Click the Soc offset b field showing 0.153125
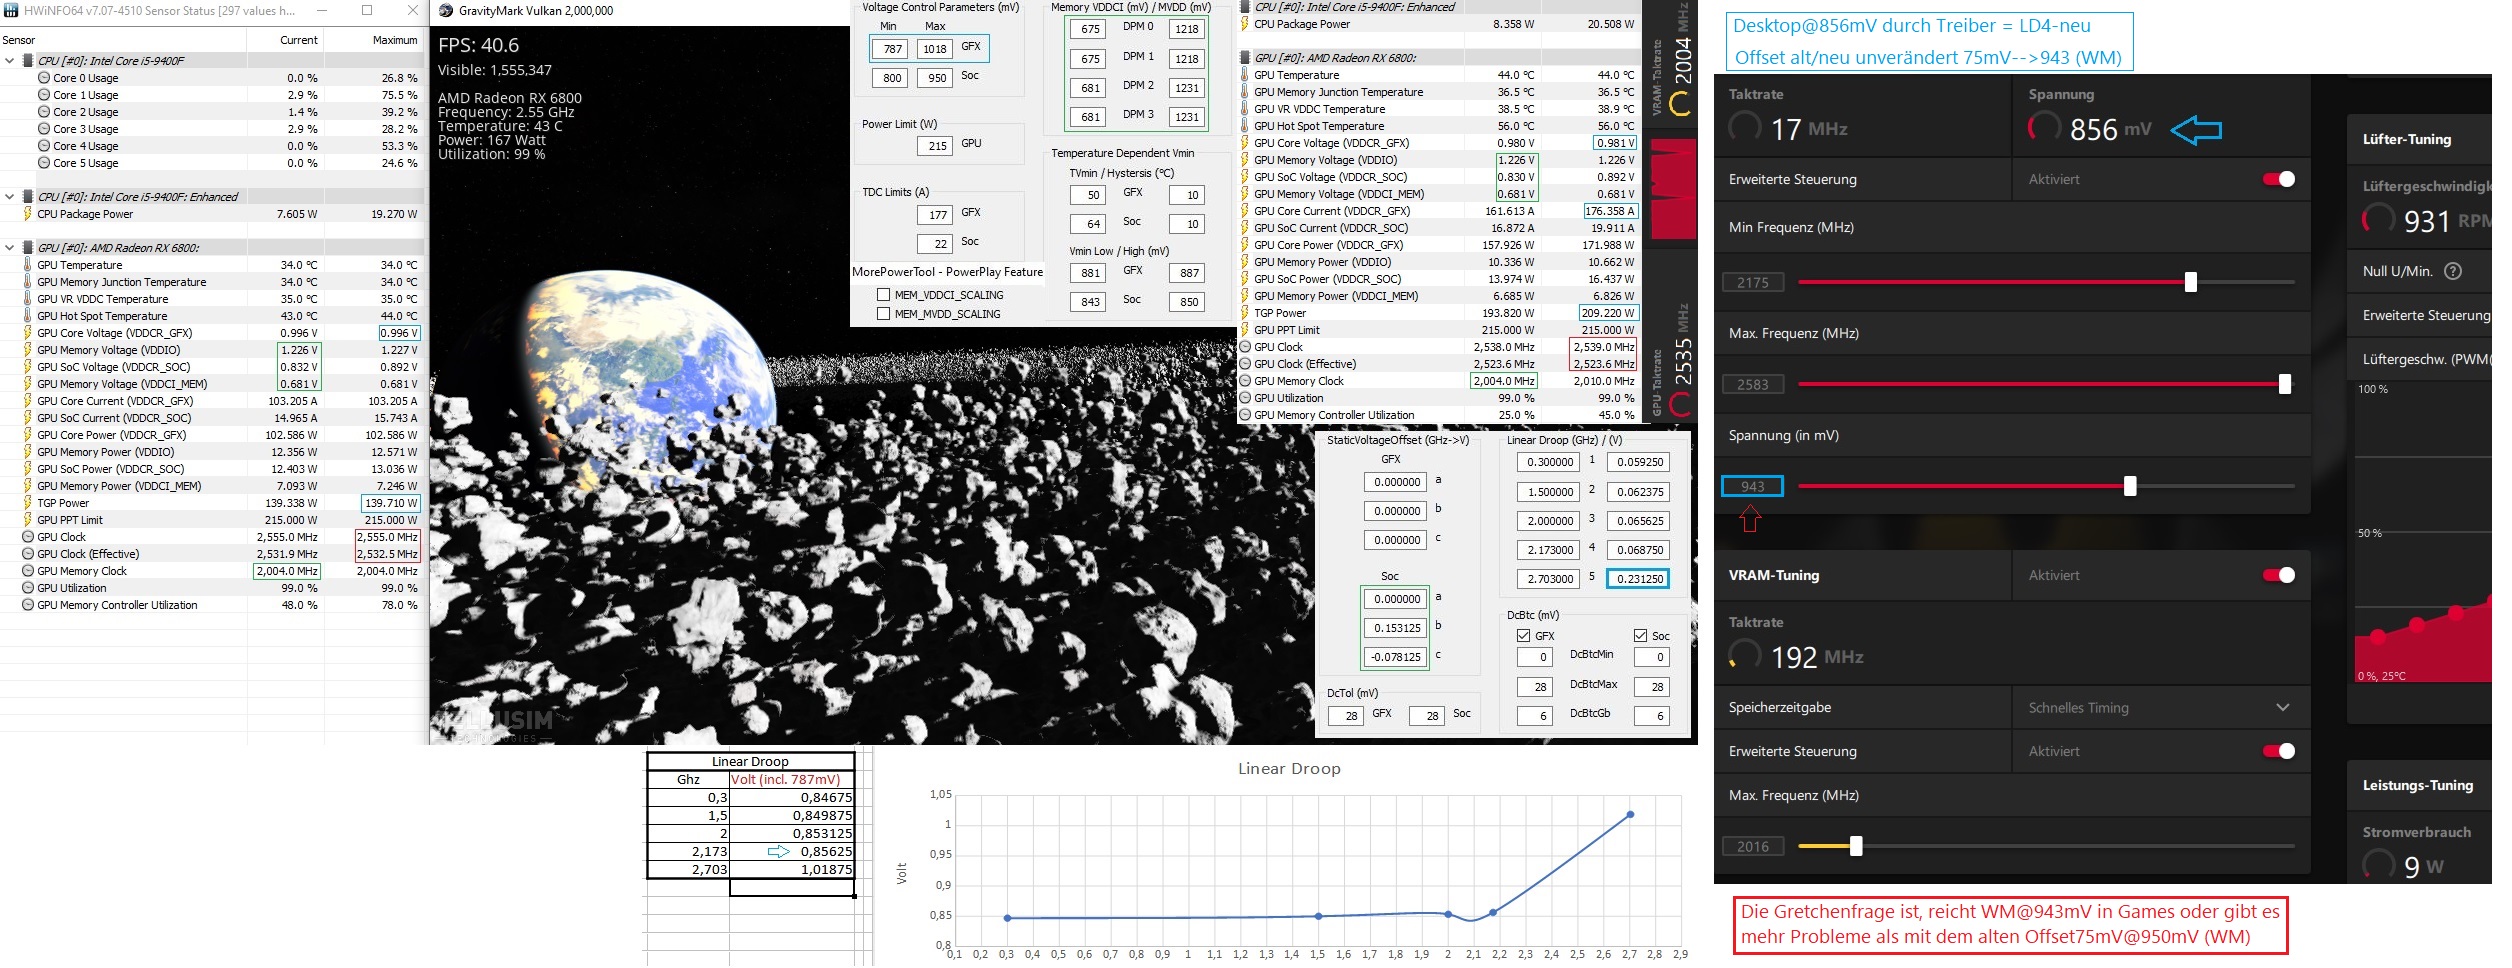The height and width of the screenshot is (968, 2512). (1395, 628)
